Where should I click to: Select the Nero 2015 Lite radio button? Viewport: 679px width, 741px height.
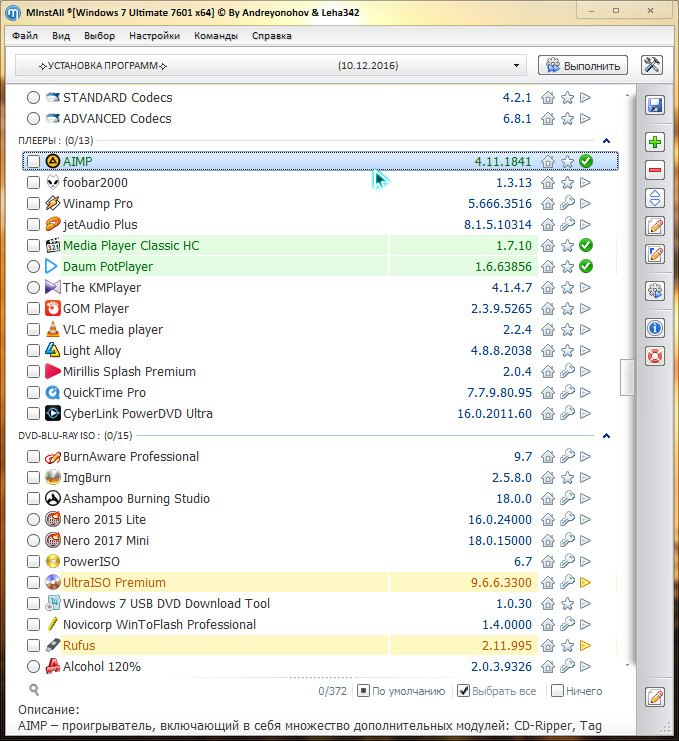coord(33,519)
